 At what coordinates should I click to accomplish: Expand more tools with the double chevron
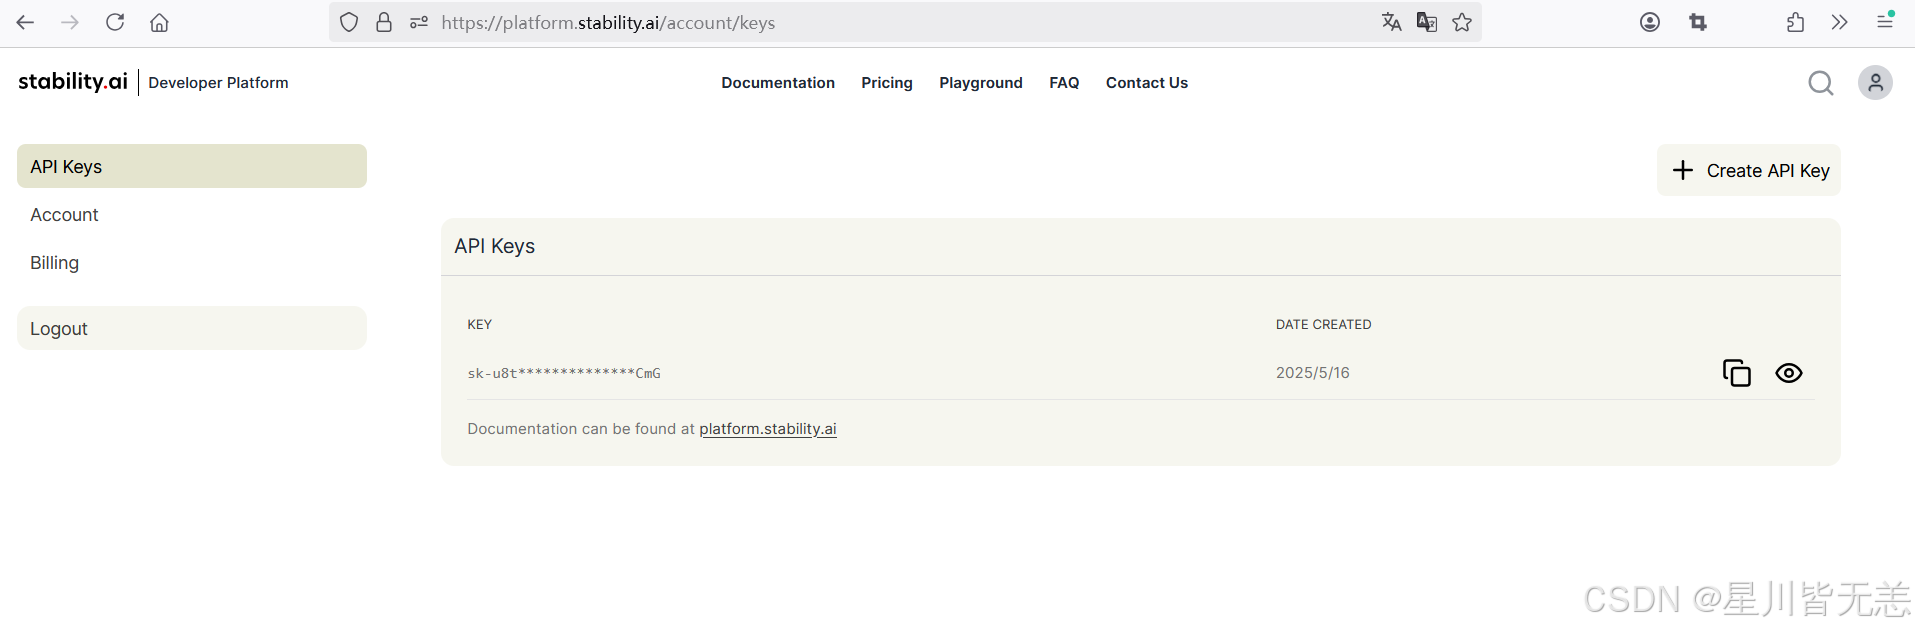pos(1839,22)
